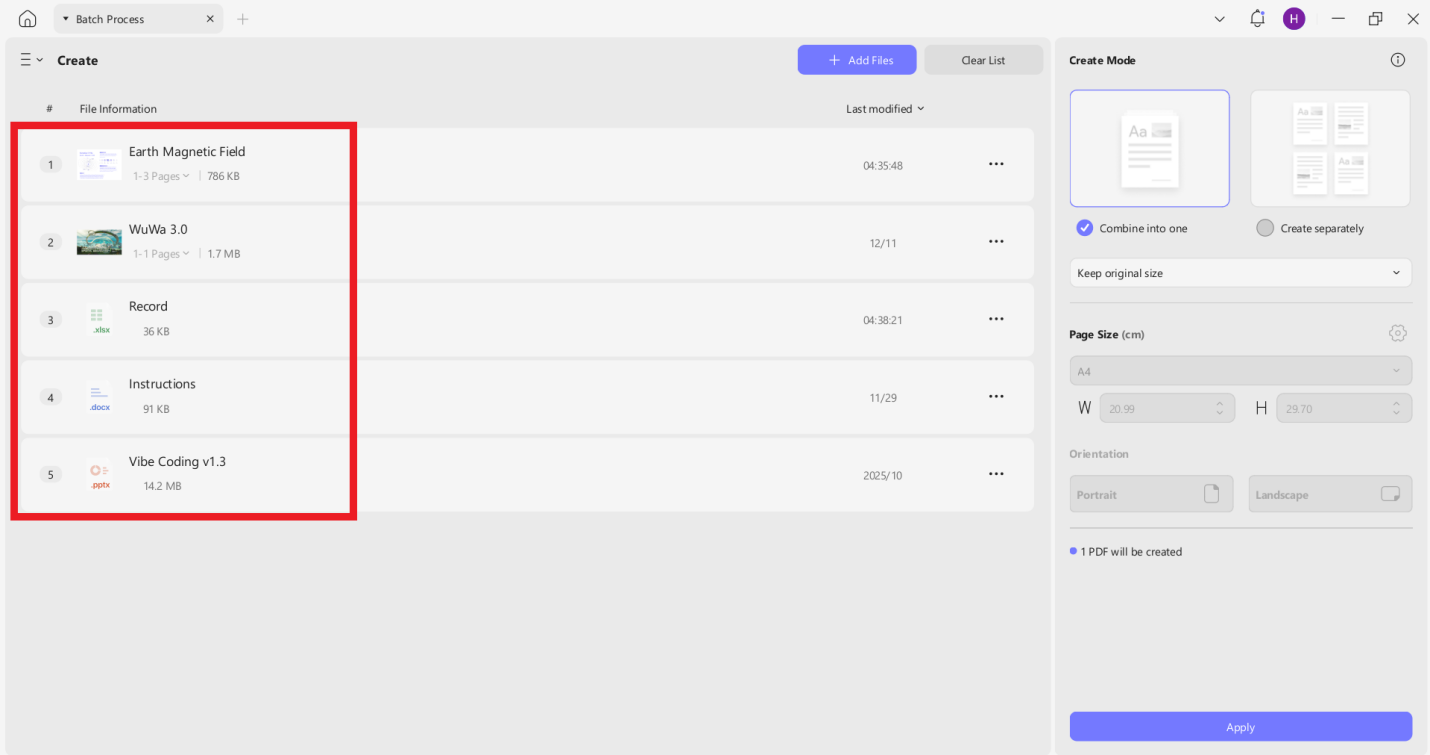Click the purple user avatar H

(x=1294, y=19)
